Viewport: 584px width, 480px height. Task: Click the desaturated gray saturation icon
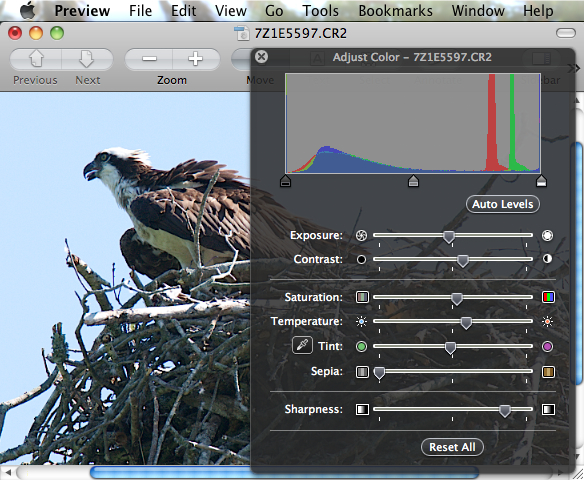click(x=362, y=297)
